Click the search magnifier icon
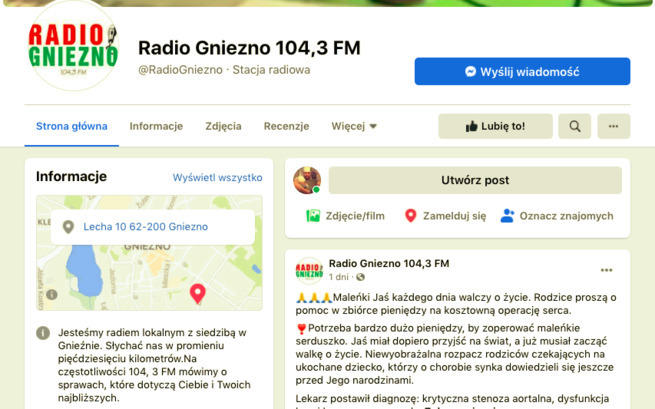 (x=574, y=126)
